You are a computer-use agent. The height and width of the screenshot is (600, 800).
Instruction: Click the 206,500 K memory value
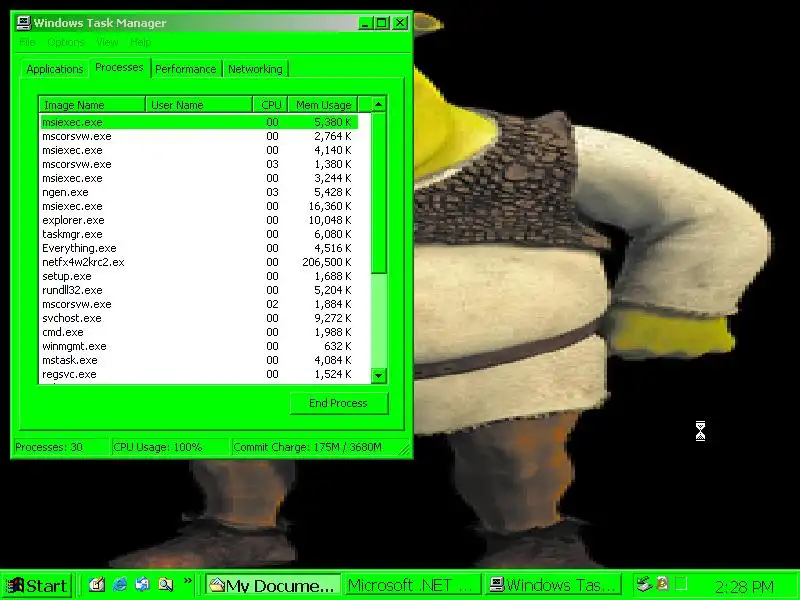coord(327,262)
